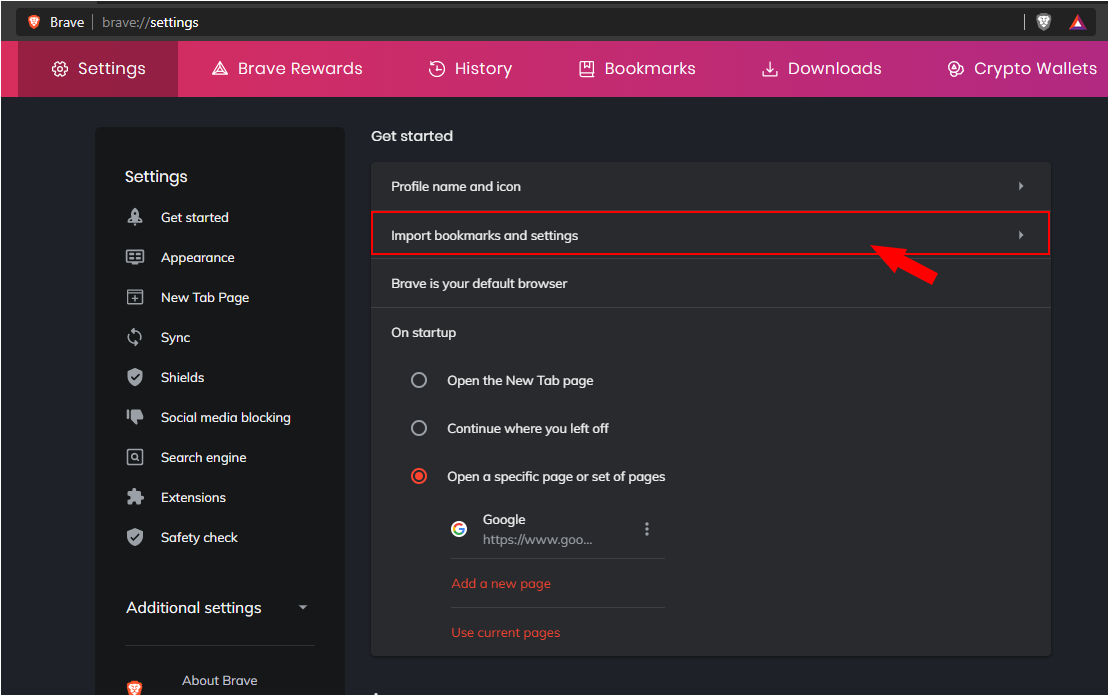Viewport: 1109px width, 696px height.
Task: Switch to the Bookmarks tab
Action: [637, 69]
